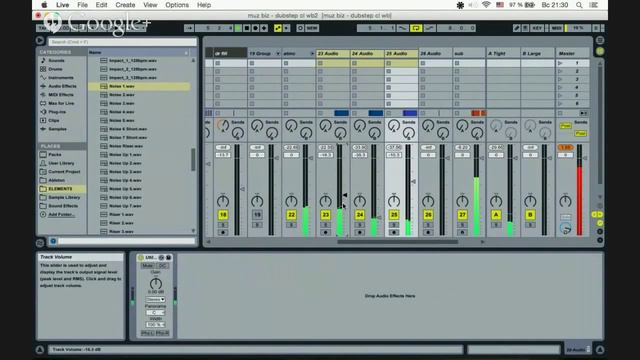The width and height of the screenshot is (640, 360).
Task: Select the MIDI Effects browser category
Action: click(x=61, y=95)
